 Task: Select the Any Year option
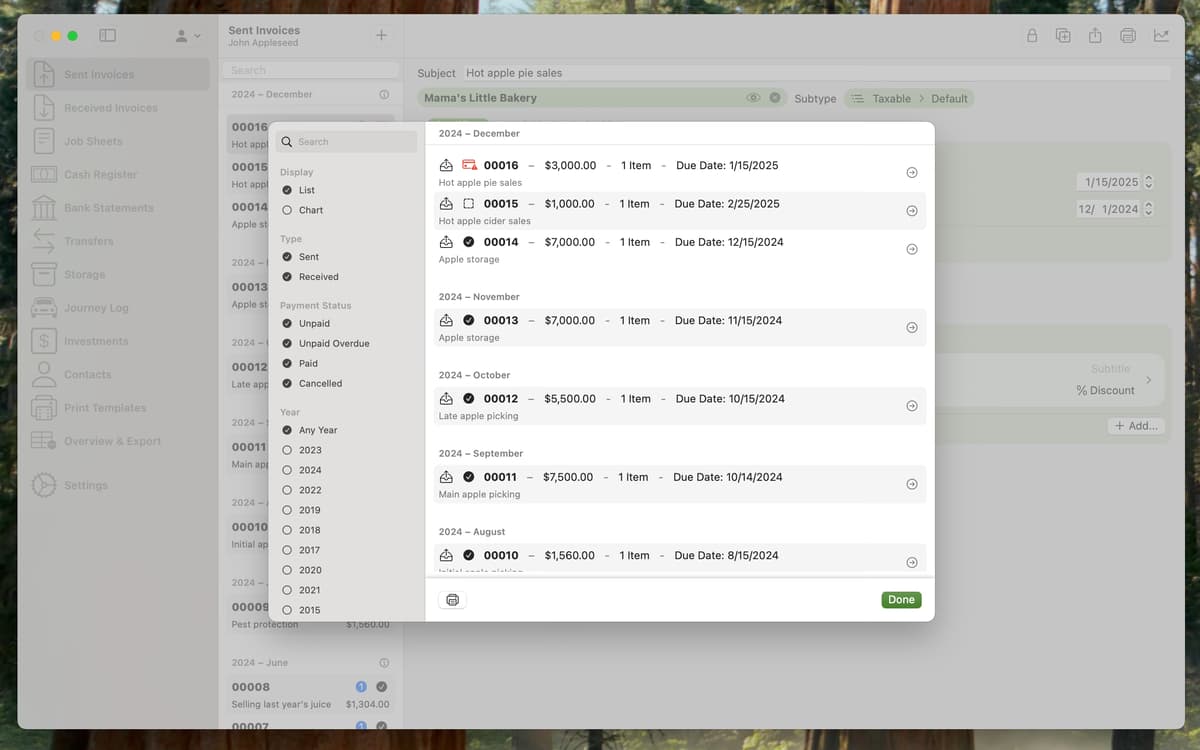(x=288, y=430)
